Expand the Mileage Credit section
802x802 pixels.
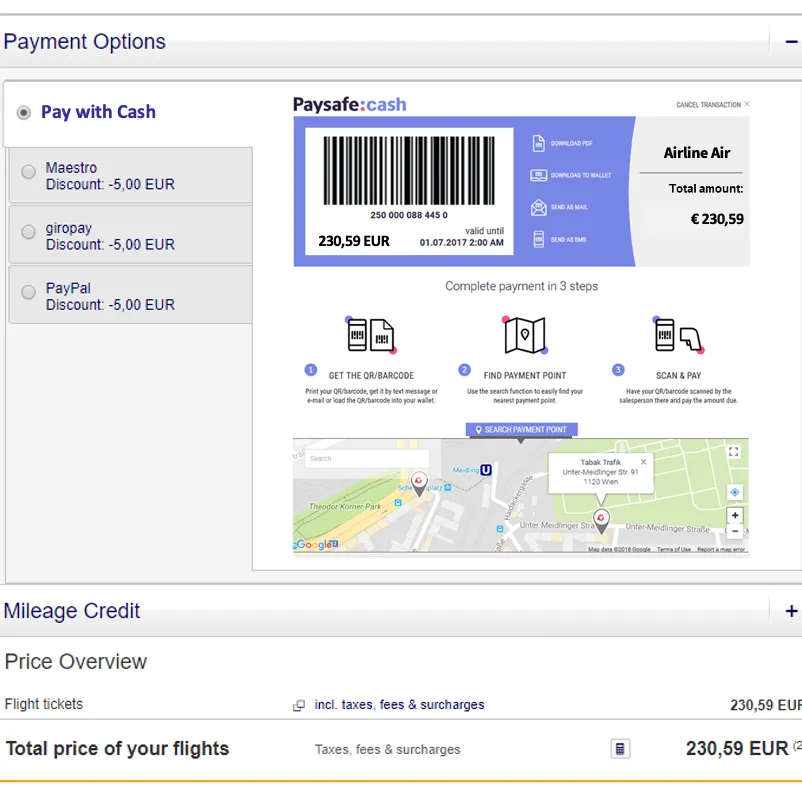[x=790, y=609]
